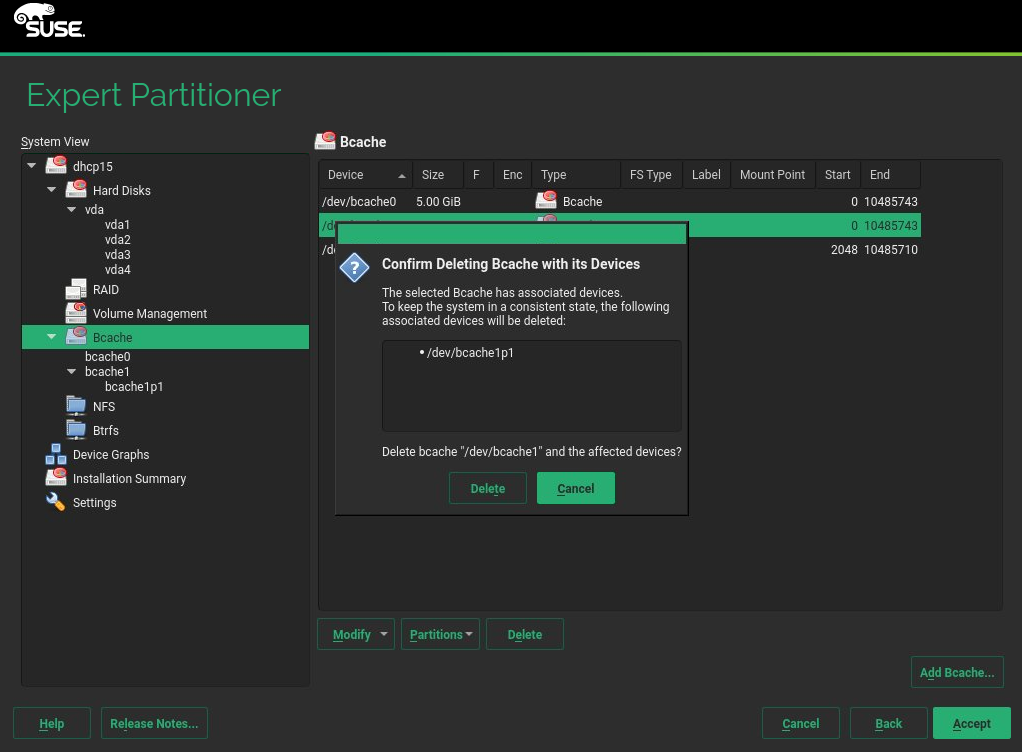The width and height of the screenshot is (1022, 752).
Task: Click the NFS network folder icon
Action: click(77, 406)
